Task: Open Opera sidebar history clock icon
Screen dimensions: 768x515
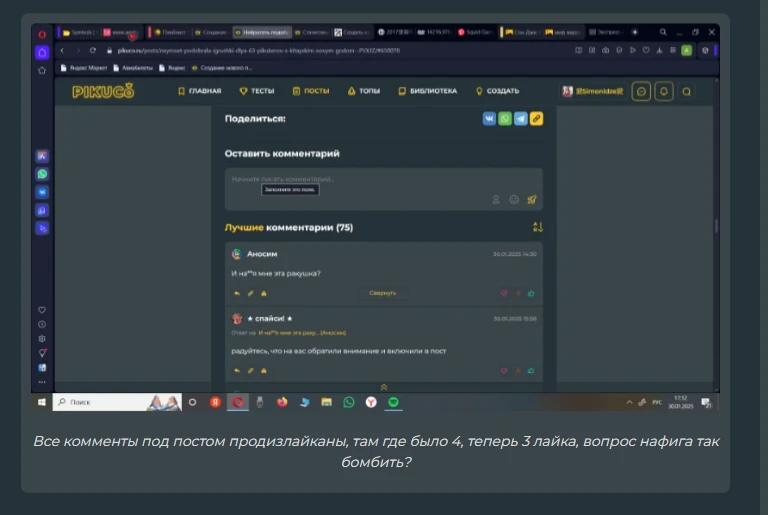Action: coord(42,324)
